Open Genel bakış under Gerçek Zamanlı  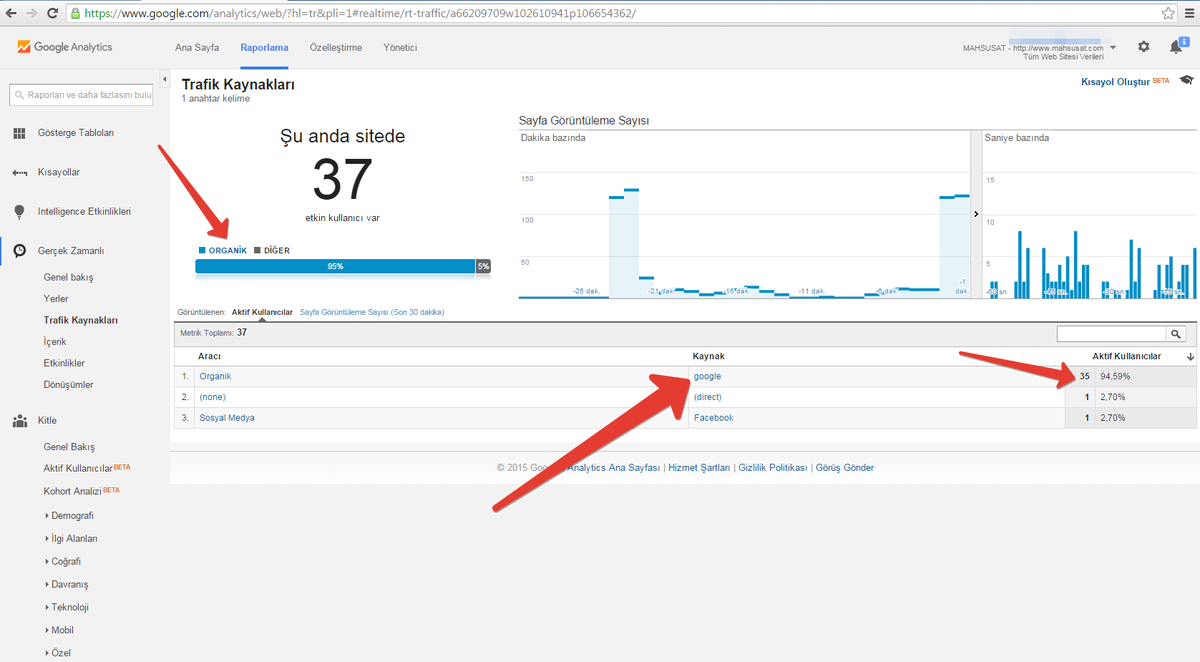(68, 277)
